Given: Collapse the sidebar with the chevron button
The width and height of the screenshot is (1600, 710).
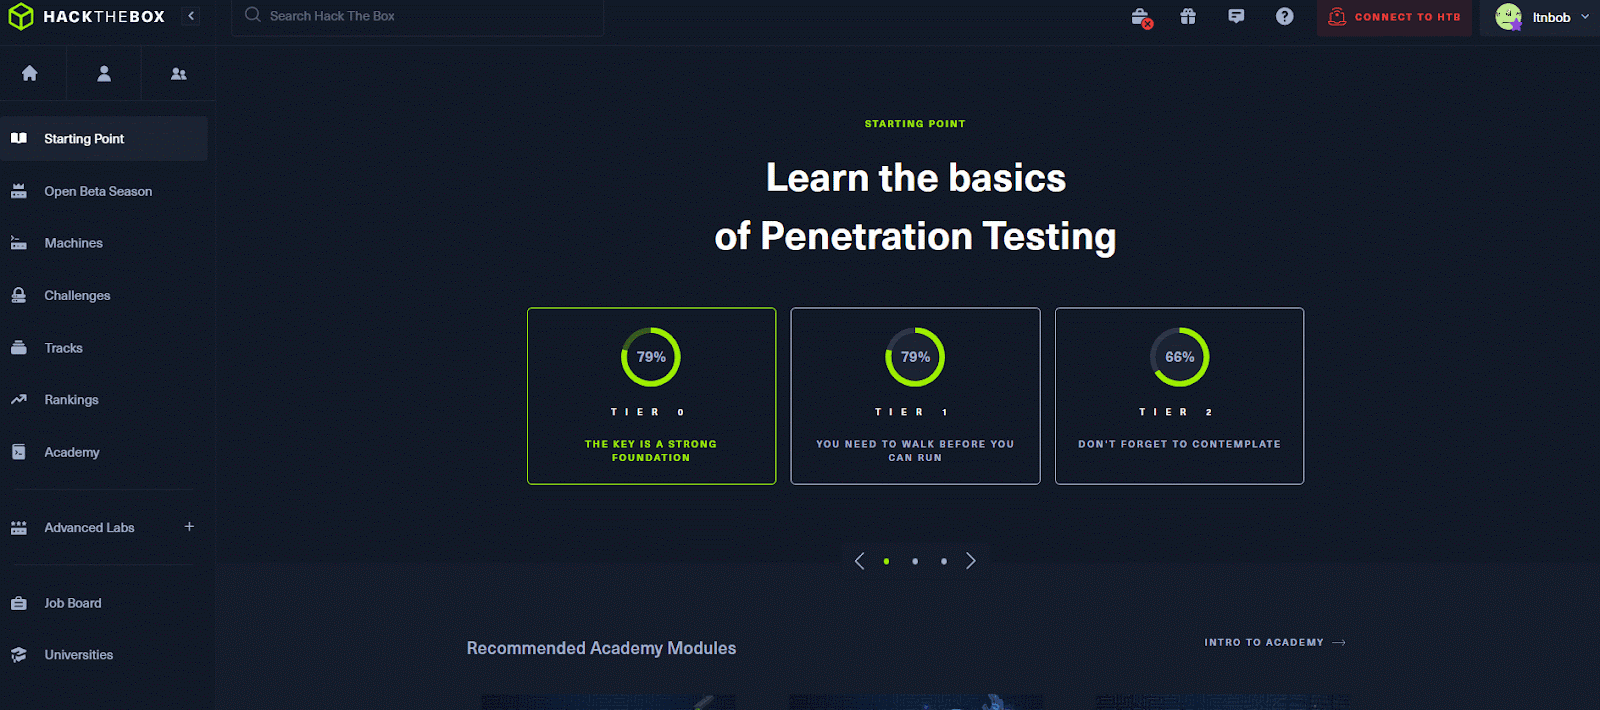Looking at the screenshot, I should 191,16.
